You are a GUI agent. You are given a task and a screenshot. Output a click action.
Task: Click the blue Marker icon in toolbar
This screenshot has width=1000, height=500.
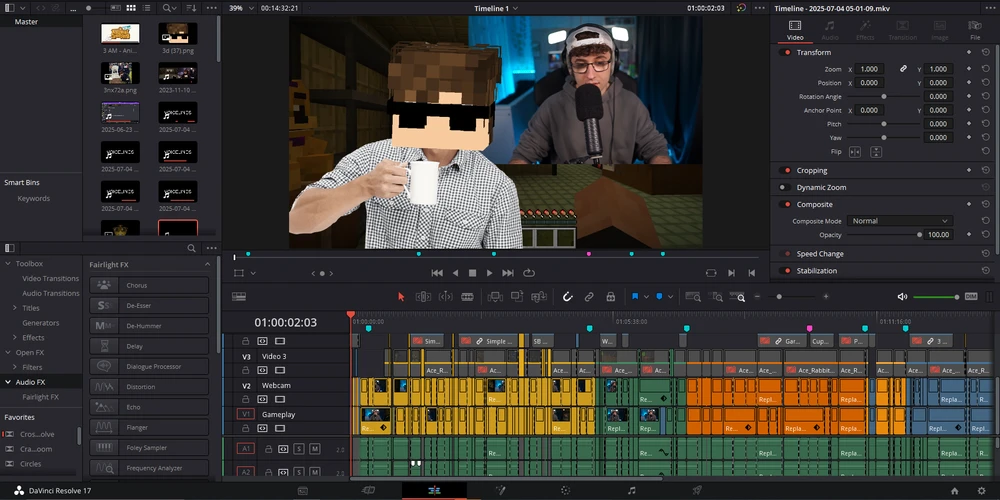click(659, 297)
